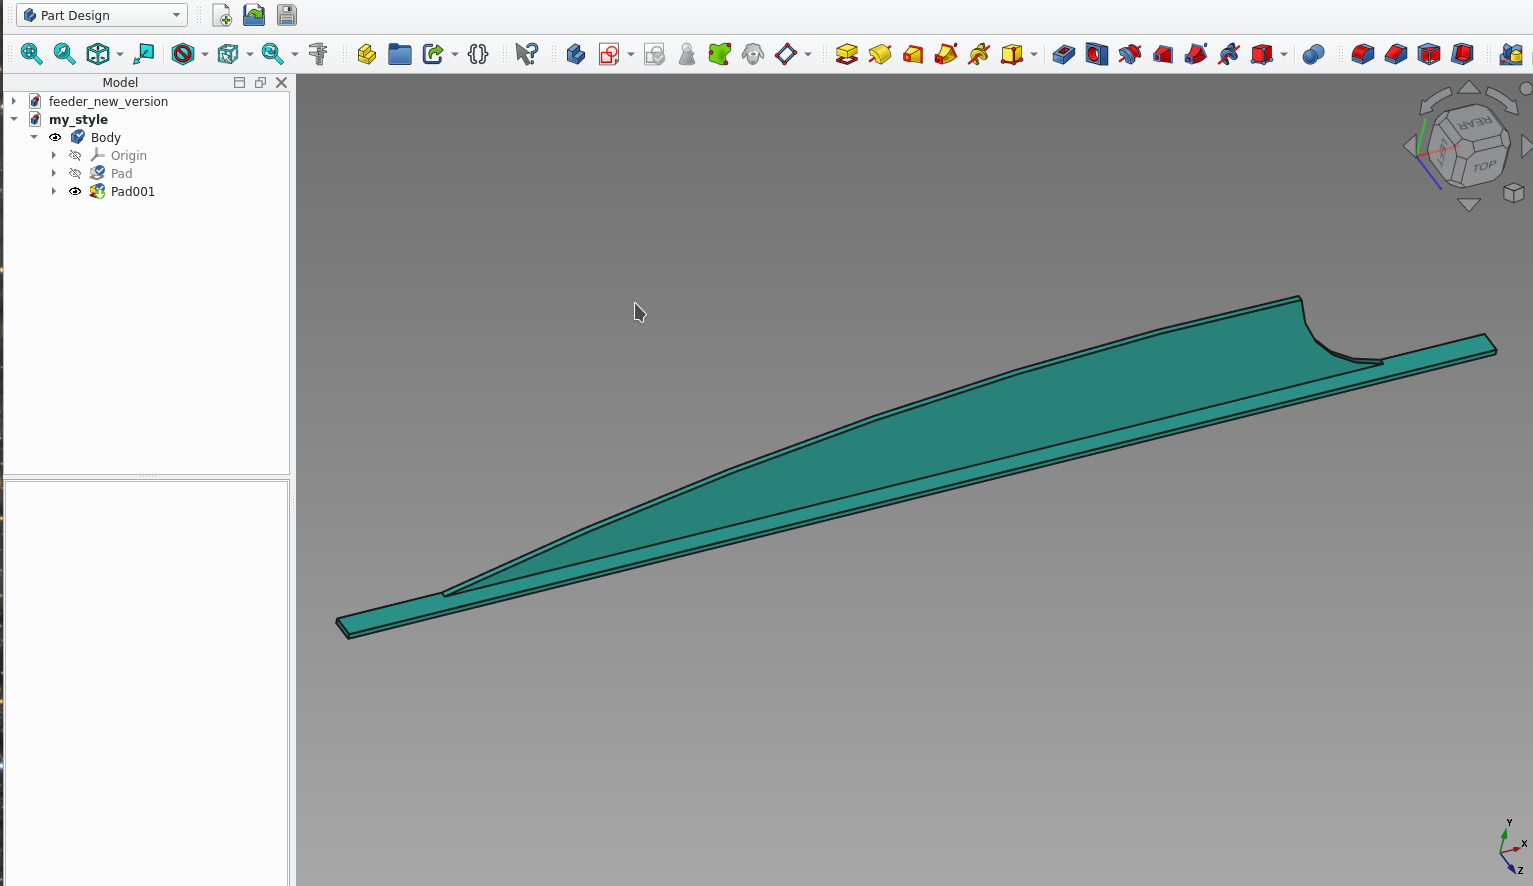Select the Pad tool icon
Image resolution: width=1533 pixels, height=886 pixels.
point(847,54)
